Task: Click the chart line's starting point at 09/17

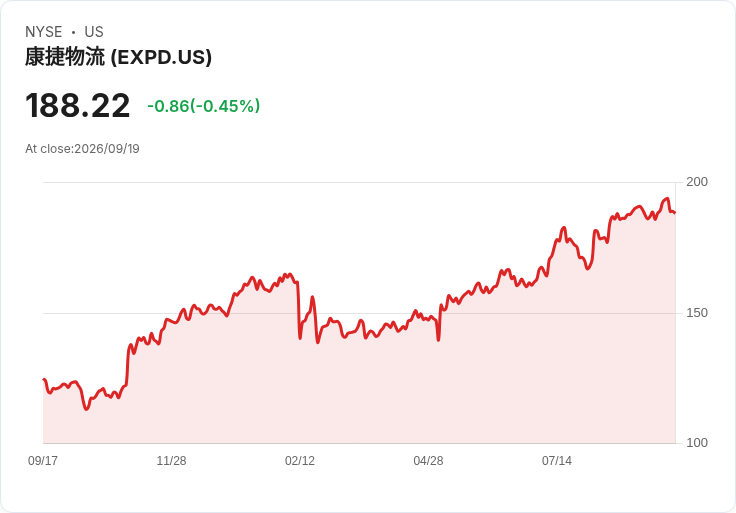Action: [x=44, y=379]
